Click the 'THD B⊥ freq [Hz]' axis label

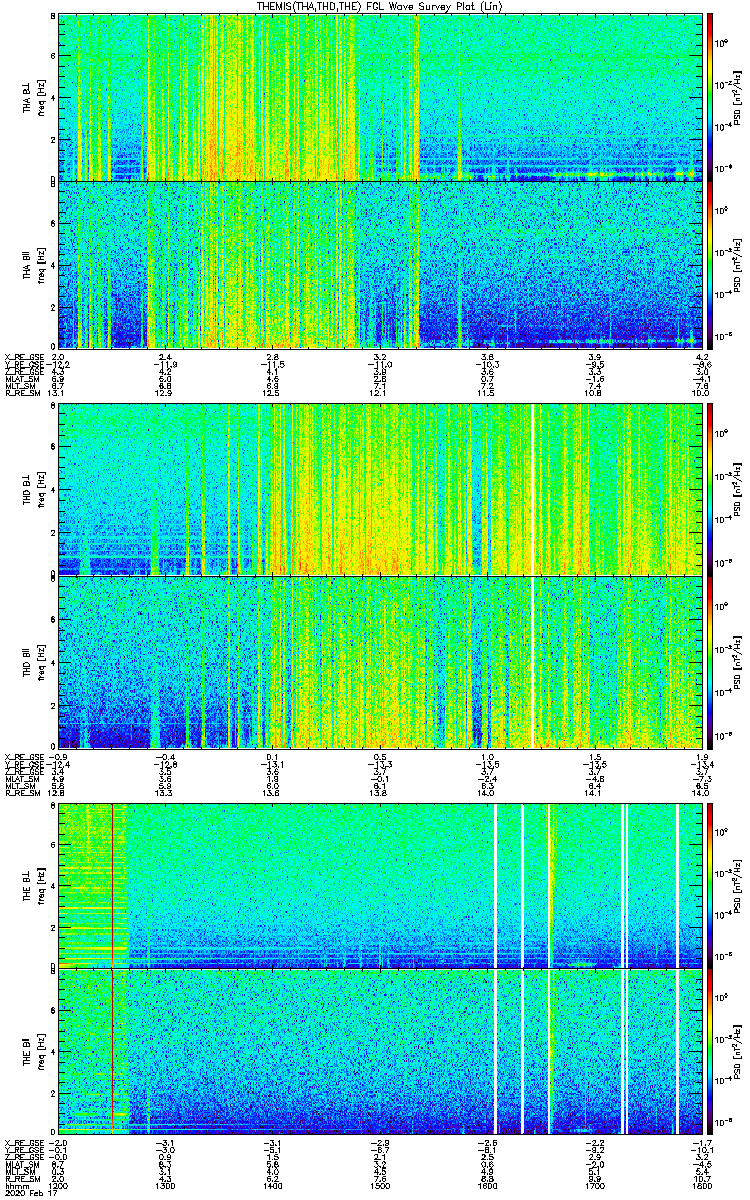pos(35,489)
